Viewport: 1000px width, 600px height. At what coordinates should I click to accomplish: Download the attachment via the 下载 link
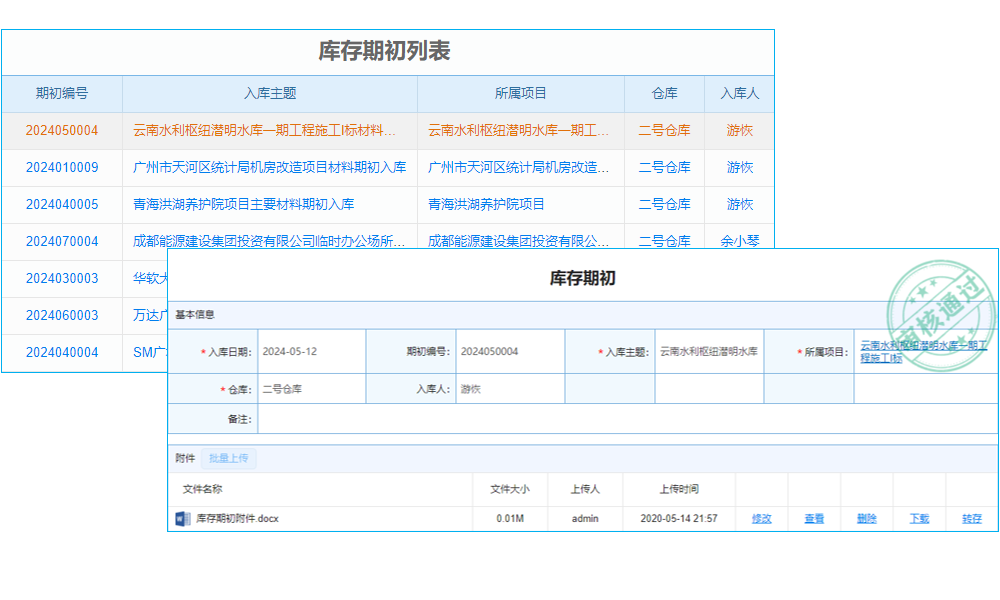point(918,519)
